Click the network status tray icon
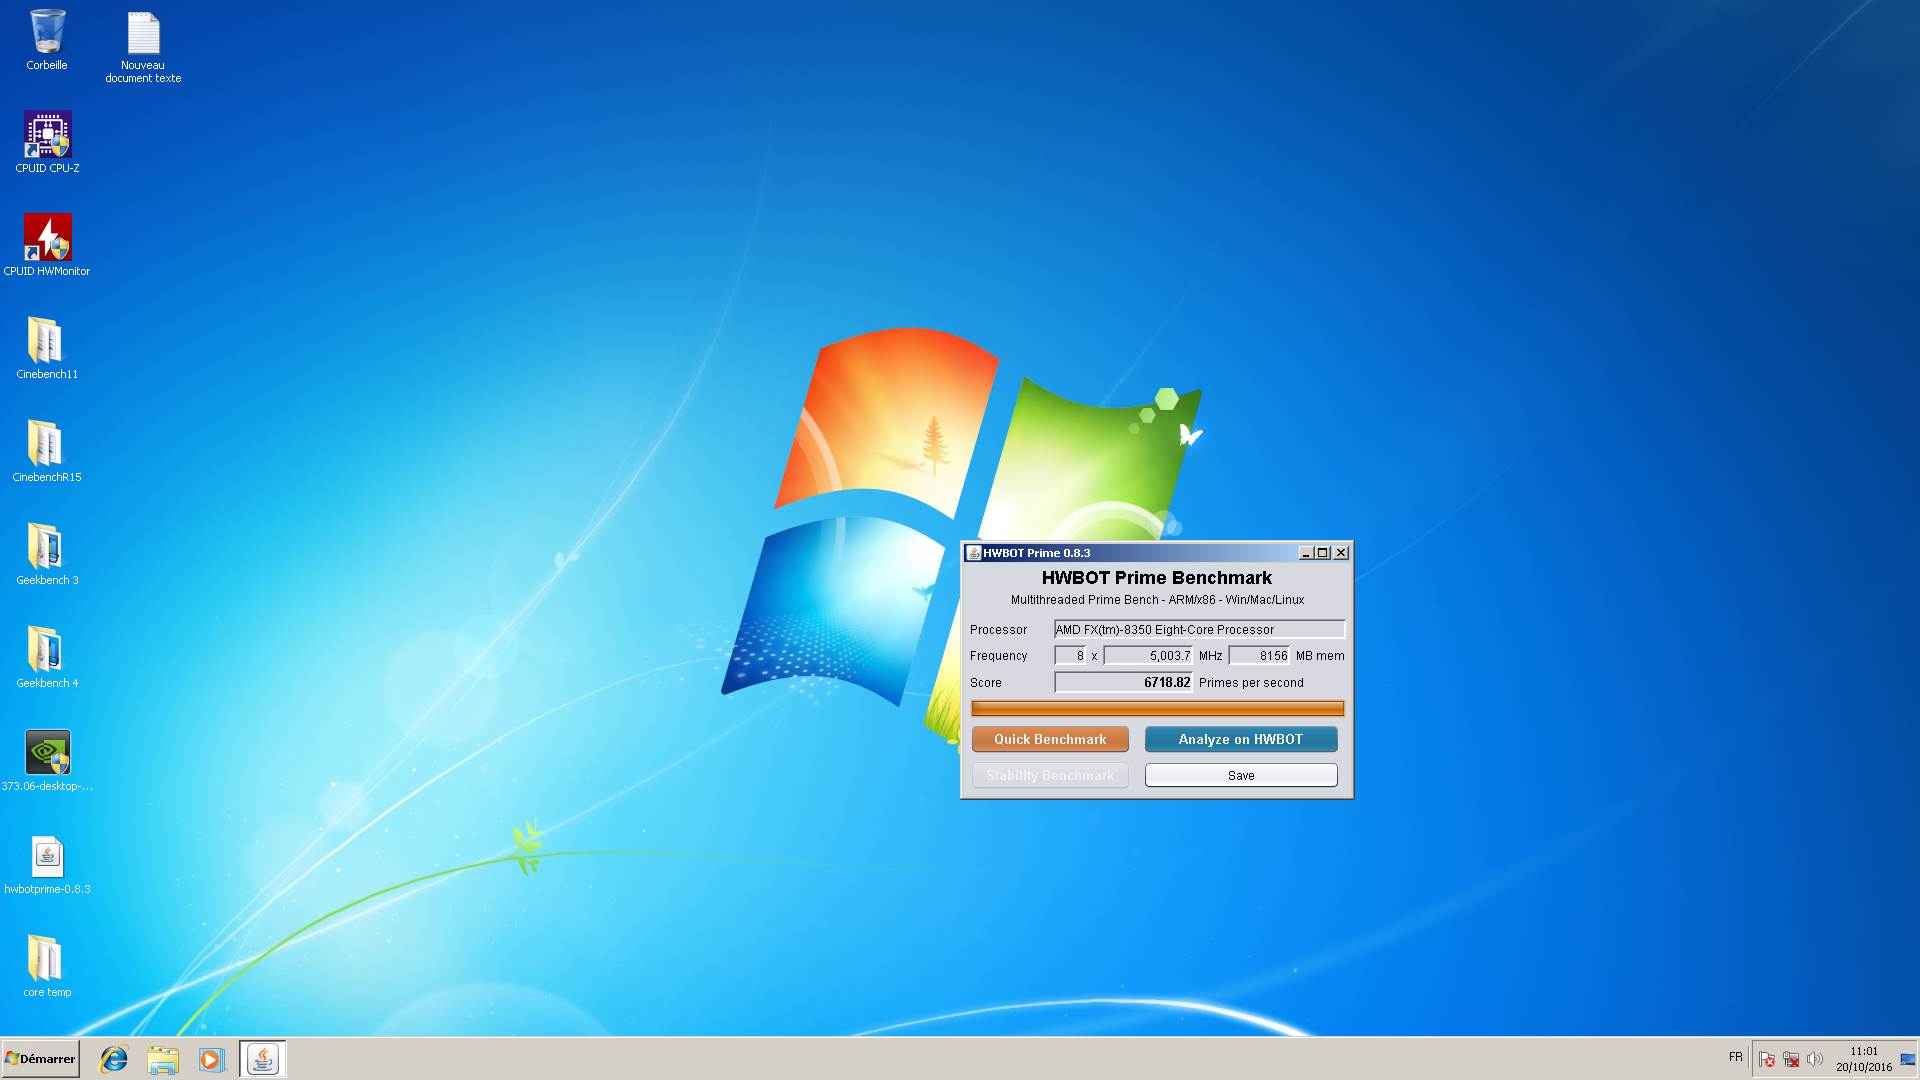Screen dimensions: 1920x1080 1791,1059
